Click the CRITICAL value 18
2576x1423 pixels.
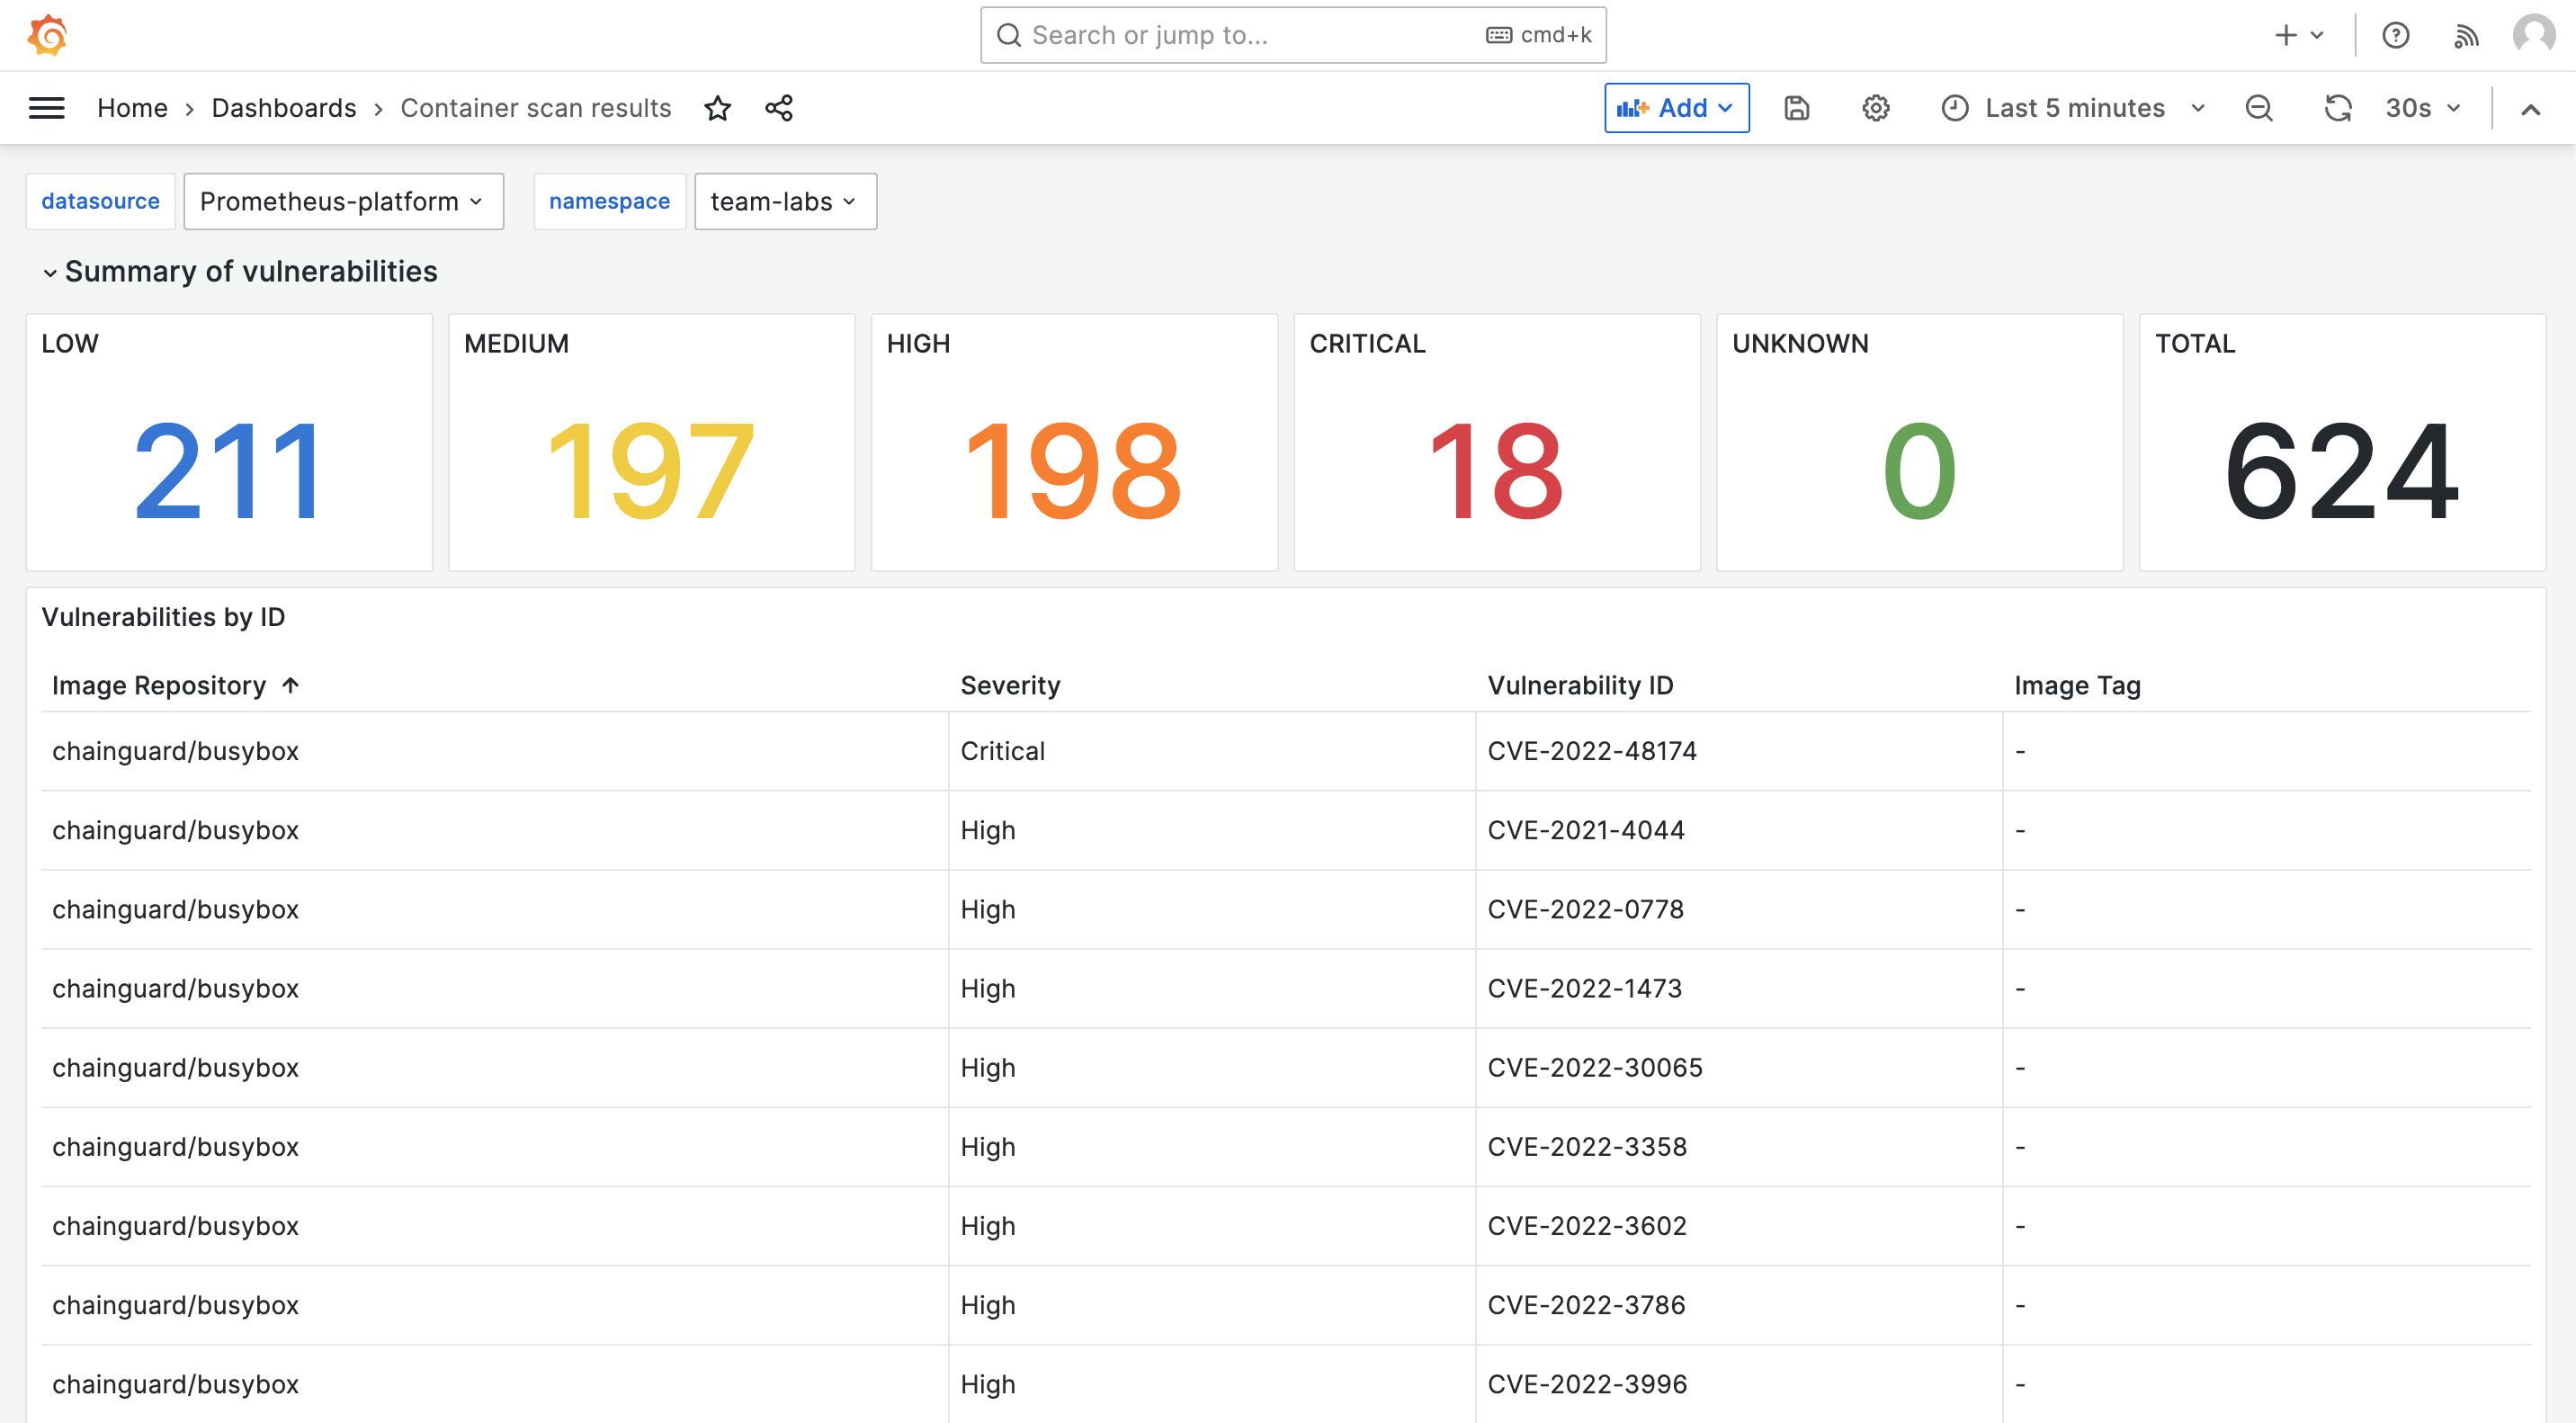1496,471
